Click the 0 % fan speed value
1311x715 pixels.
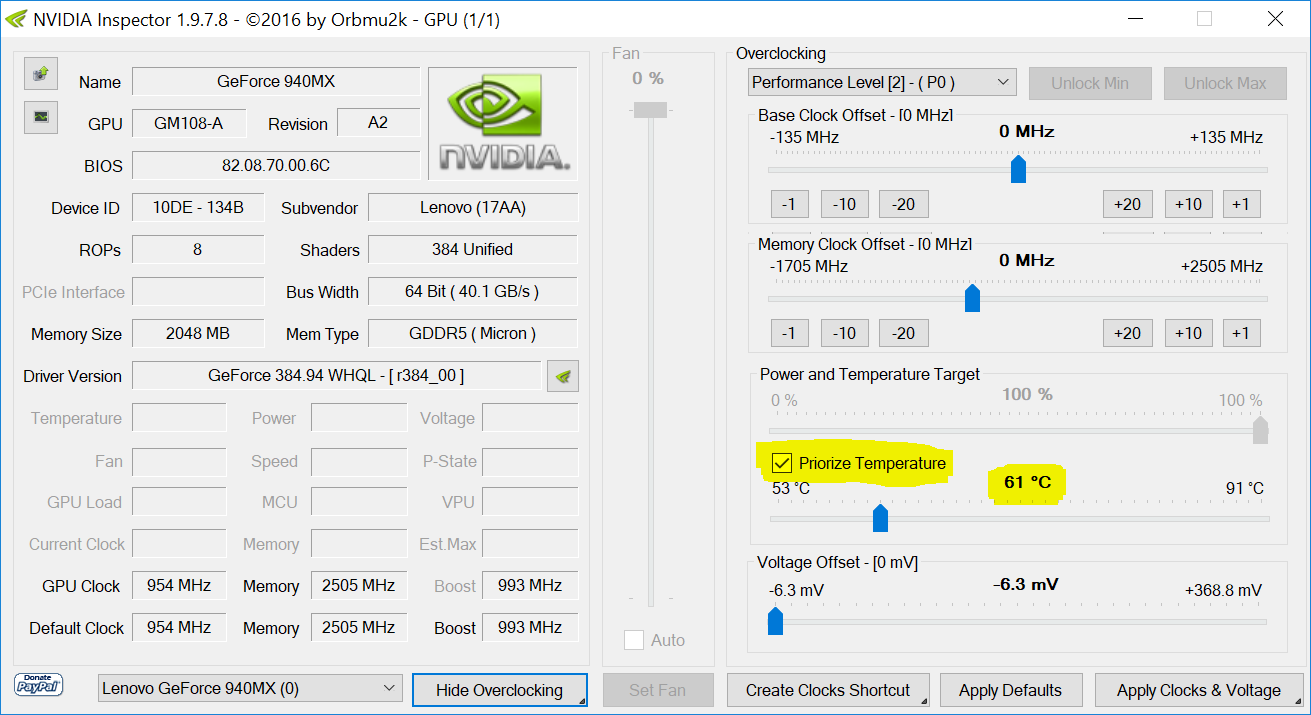tap(648, 78)
